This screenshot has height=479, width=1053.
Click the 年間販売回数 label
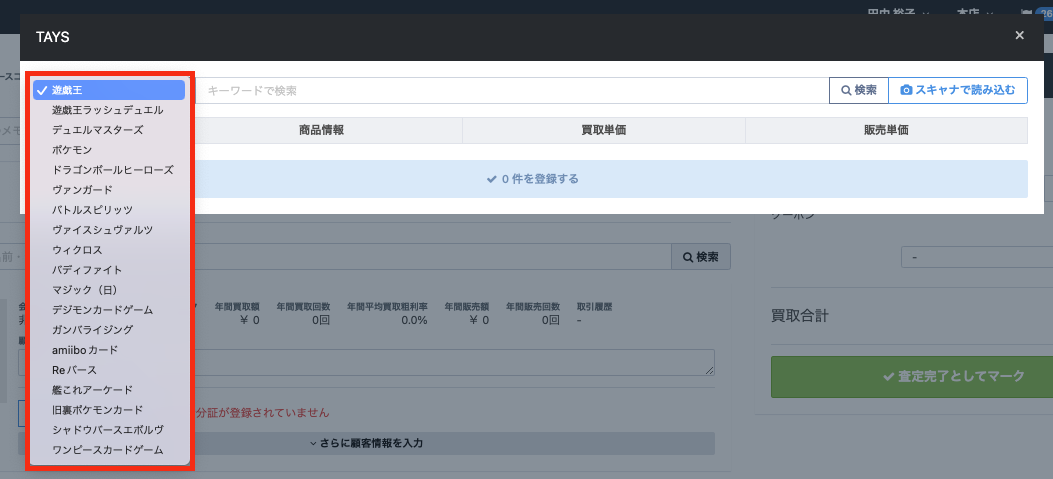tap(533, 306)
